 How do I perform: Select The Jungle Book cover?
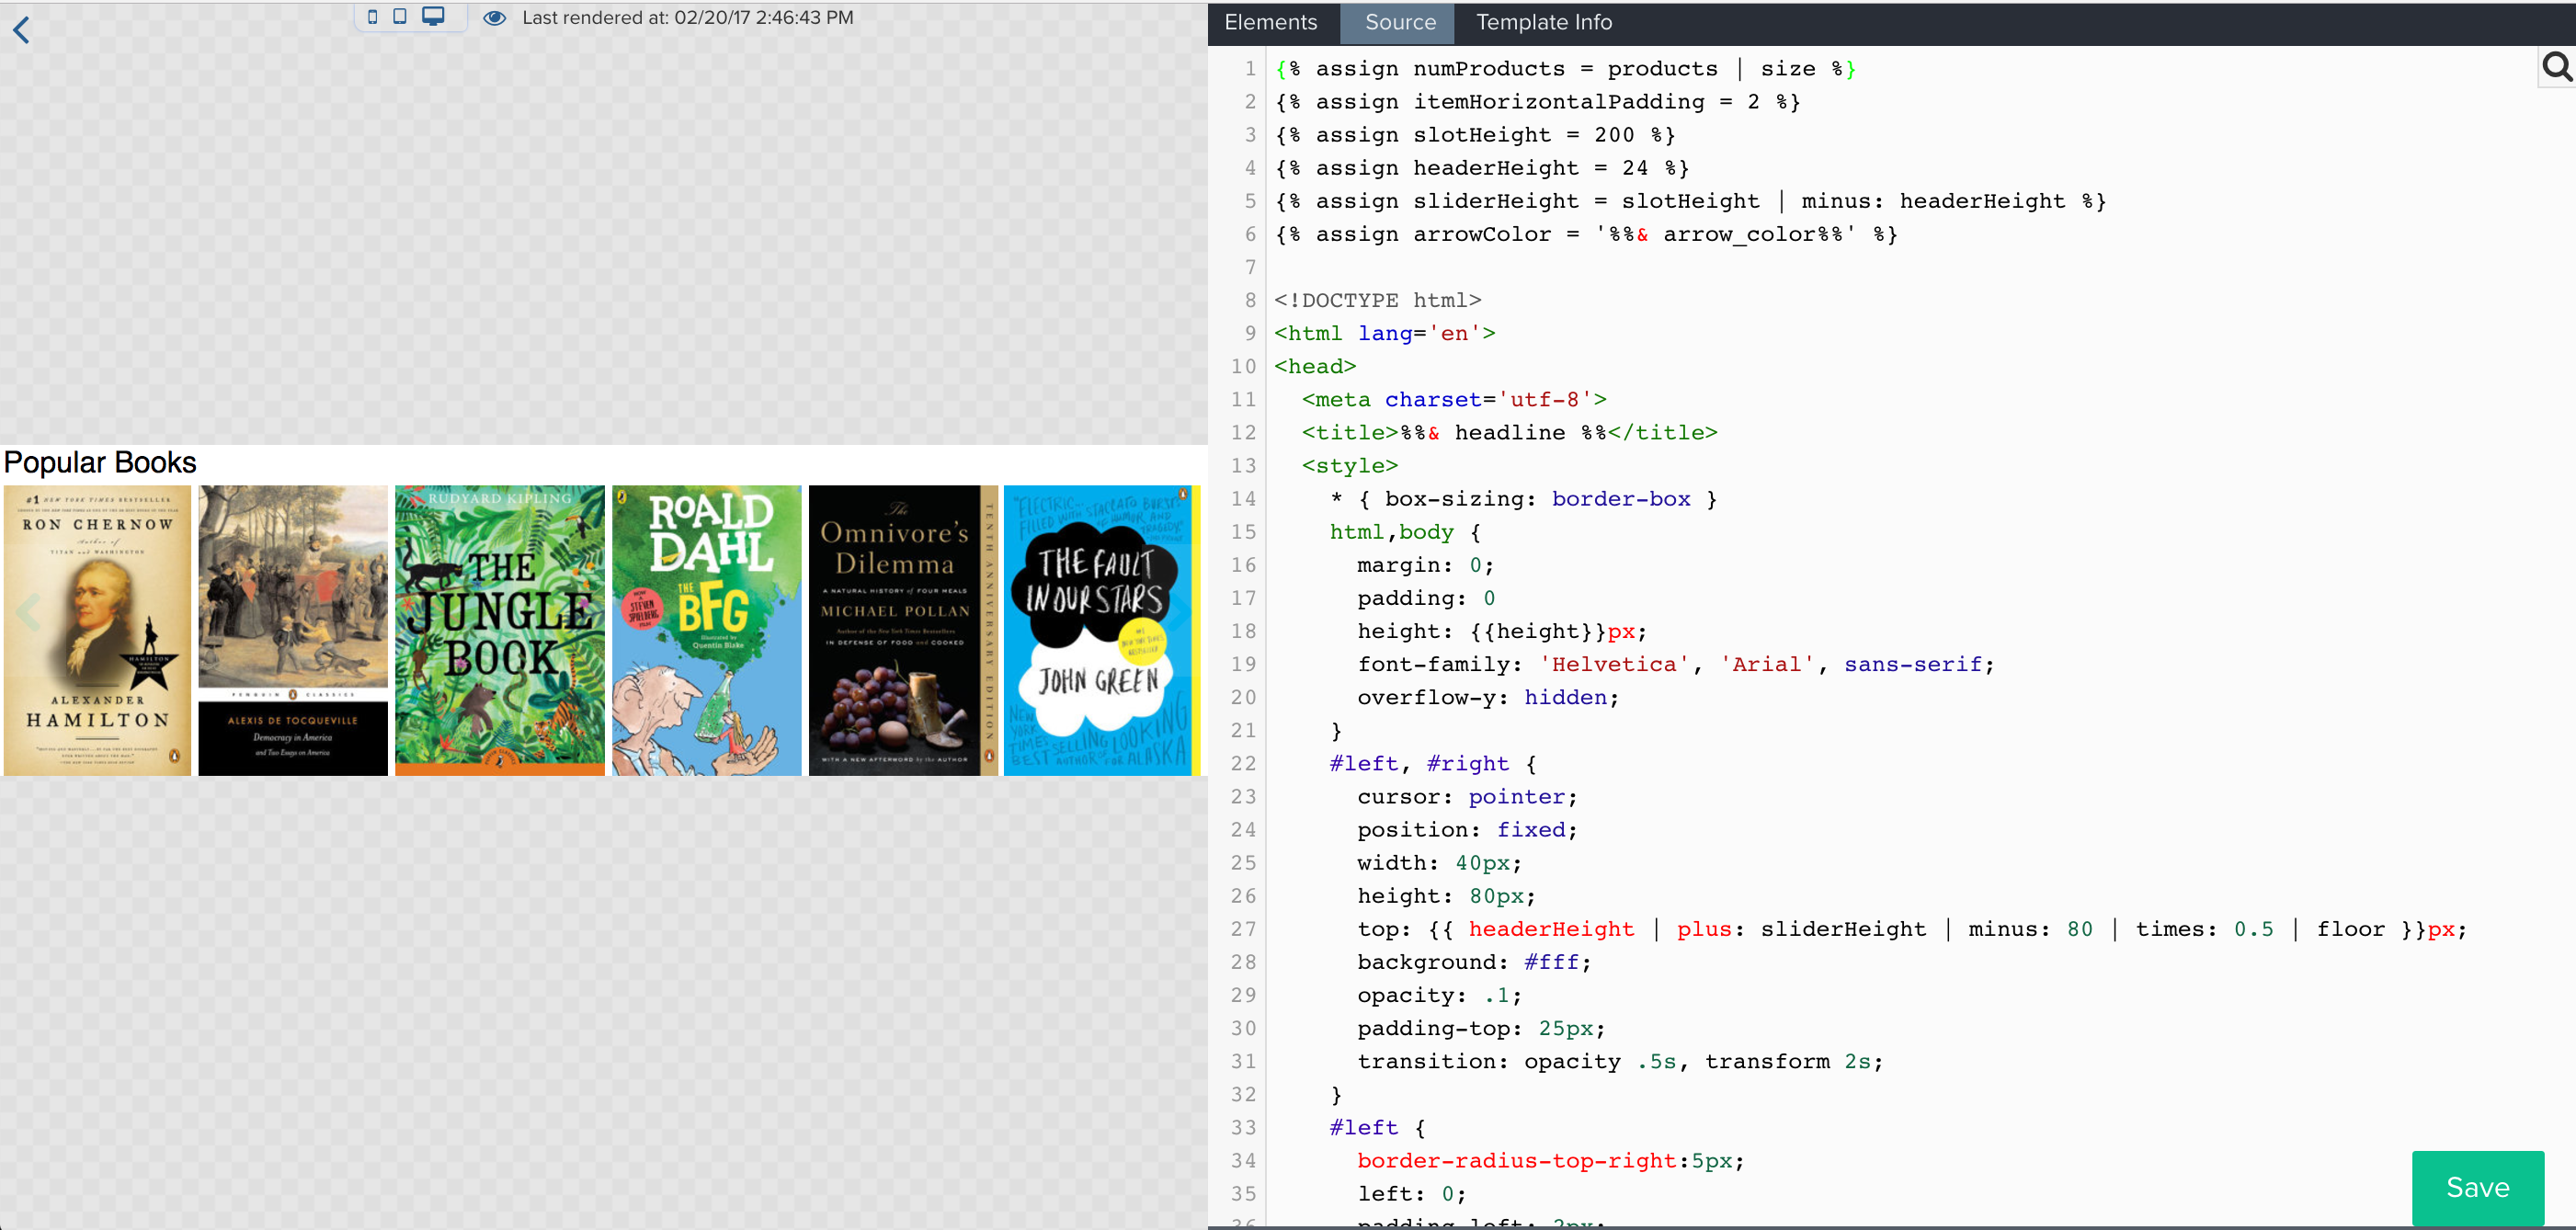pyautogui.click(x=500, y=630)
